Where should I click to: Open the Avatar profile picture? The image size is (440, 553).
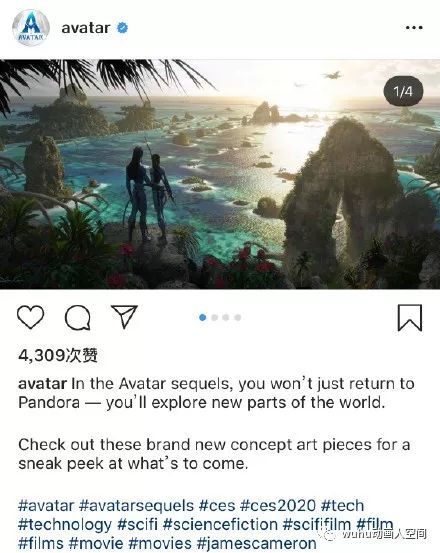pos(31,28)
